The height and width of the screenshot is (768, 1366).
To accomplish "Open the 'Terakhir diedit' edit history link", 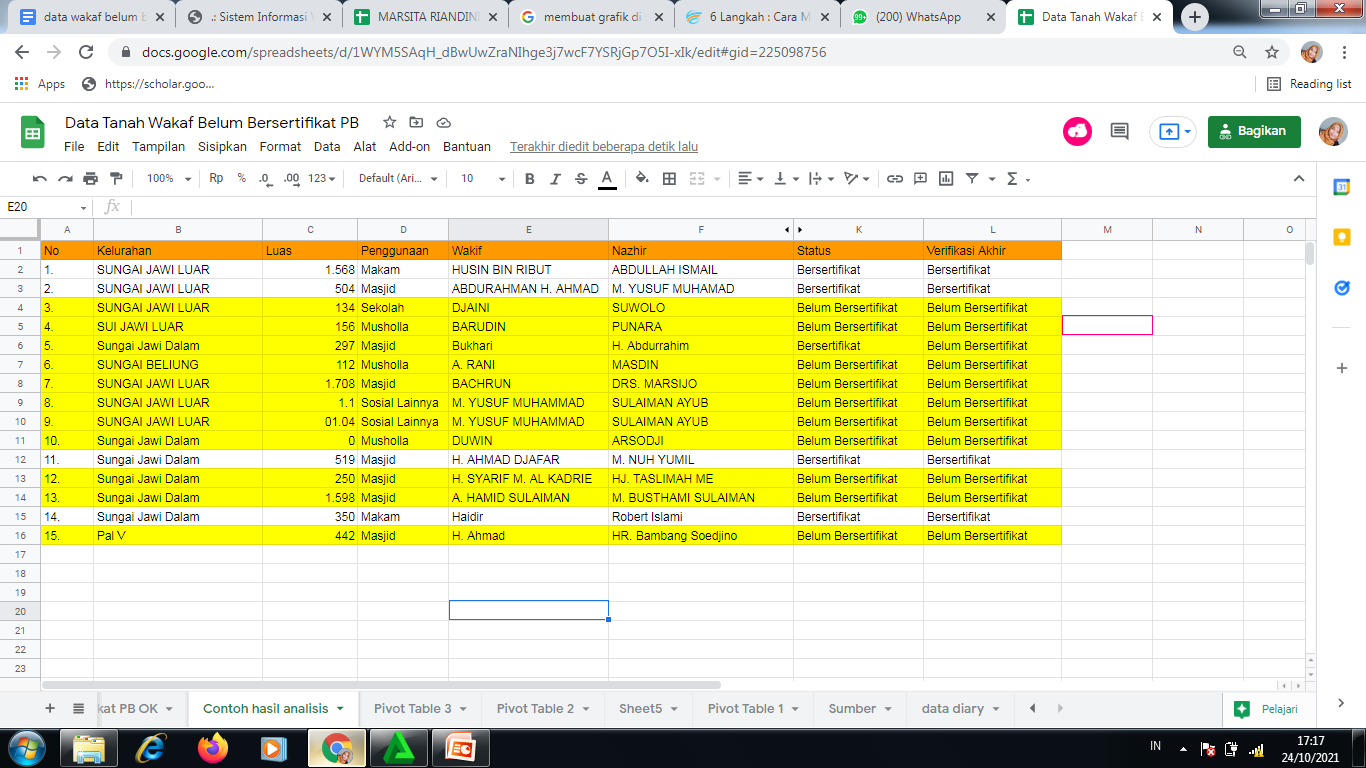I will click(x=604, y=147).
